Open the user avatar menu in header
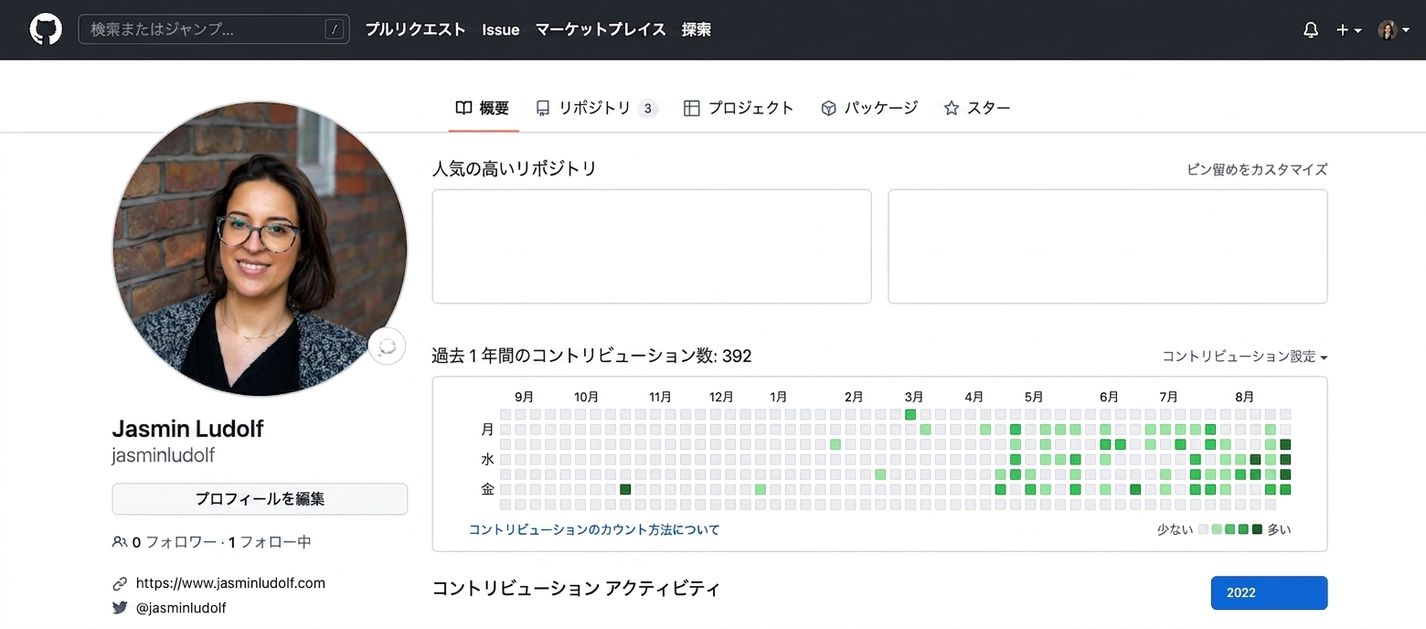Image resolution: width=1426 pixels, height=629 pixels. pos(1394,30)
